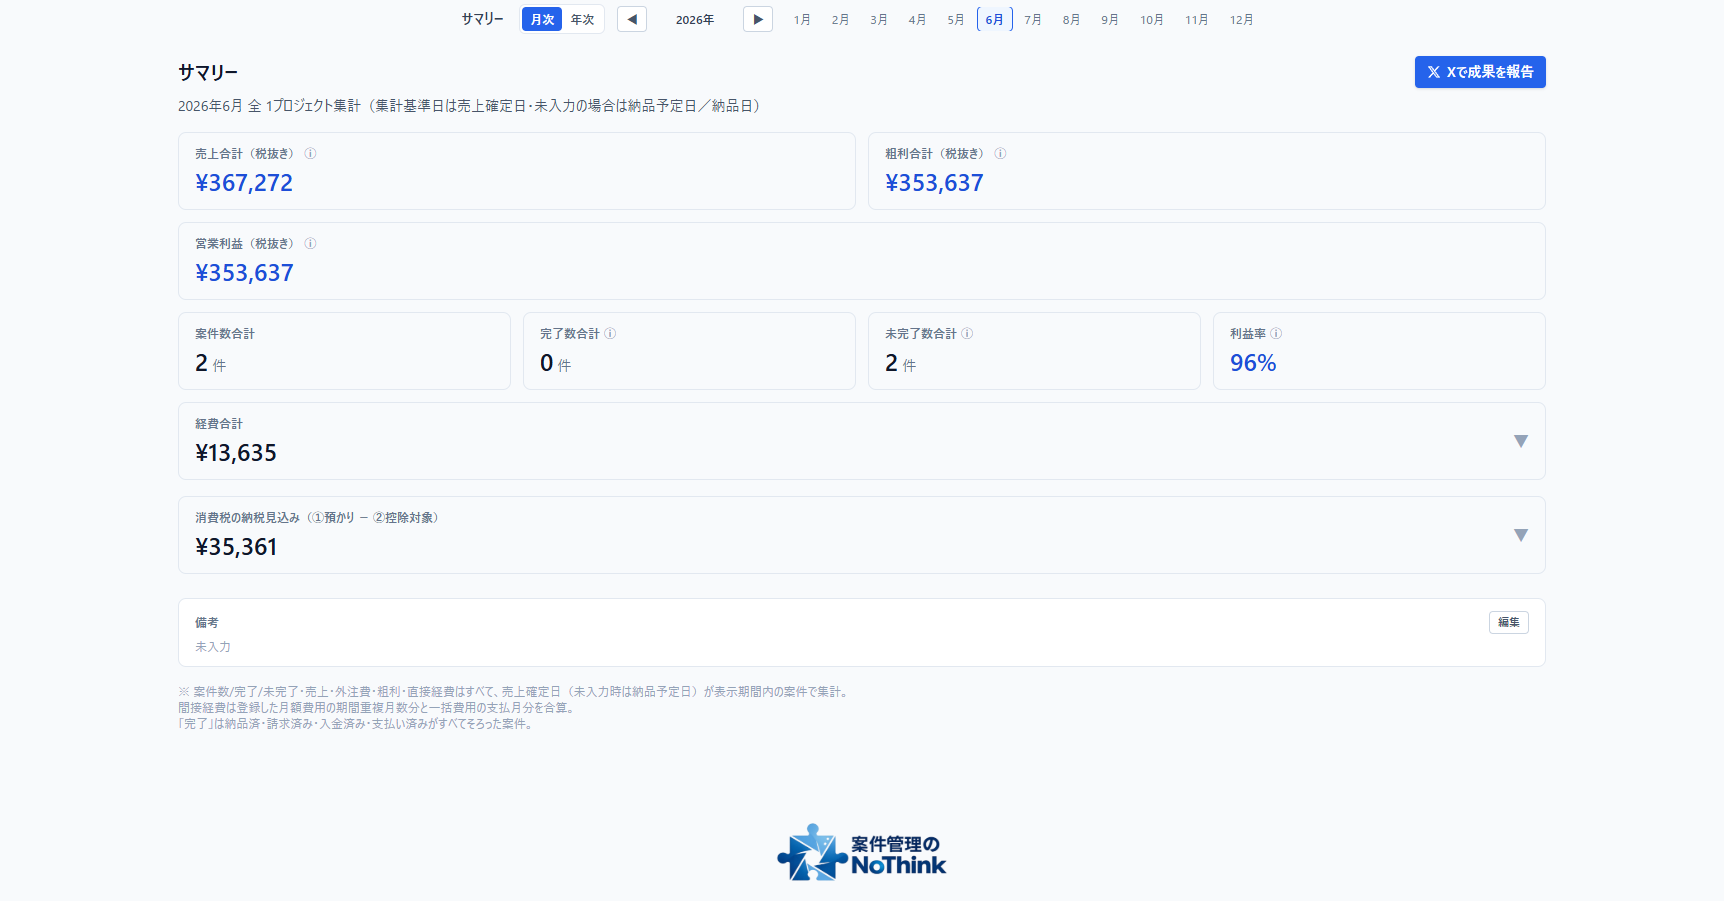Click the サマリー page heading
This screenshot has height=901, width=1724.
tap(208, 72)
